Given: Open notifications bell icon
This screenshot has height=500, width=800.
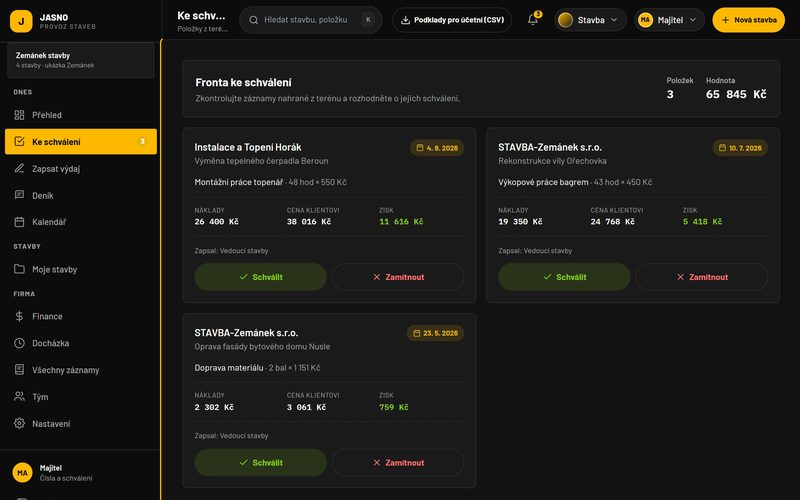Looking at the screenshot, I should (x=533, y=20).
